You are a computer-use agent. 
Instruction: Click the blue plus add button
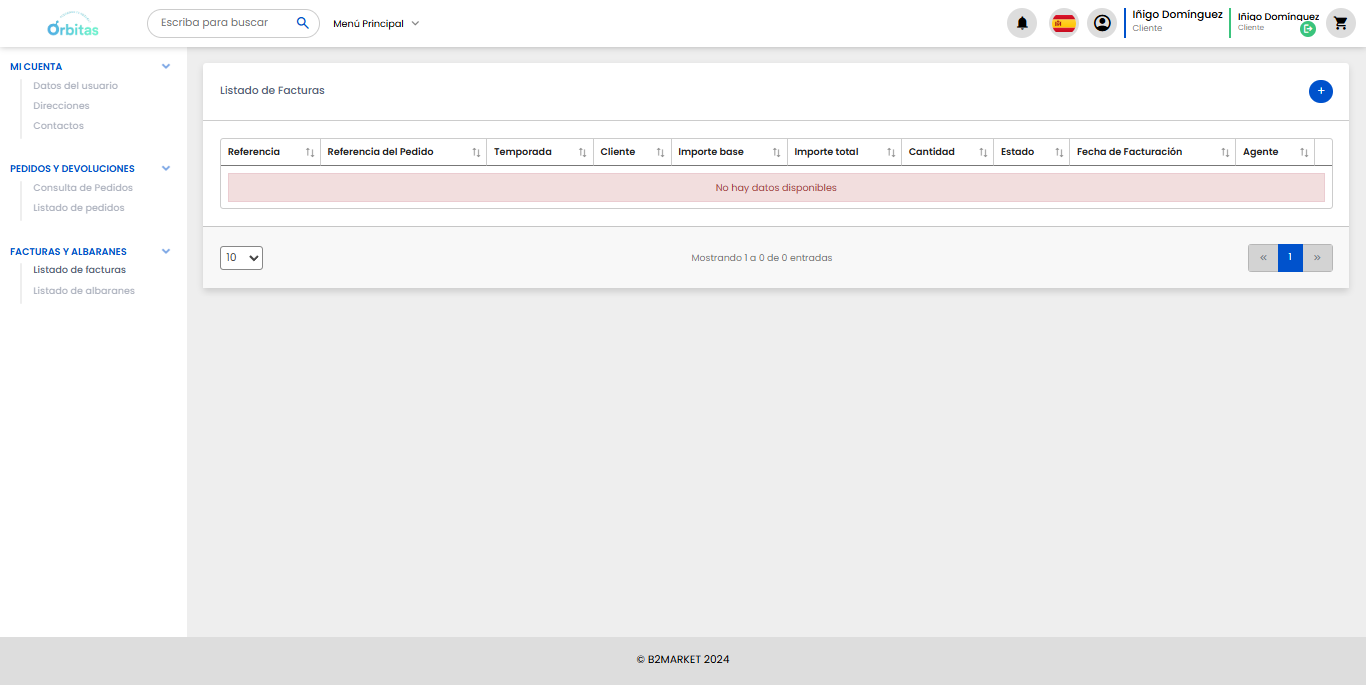(x=1320, y=91)
